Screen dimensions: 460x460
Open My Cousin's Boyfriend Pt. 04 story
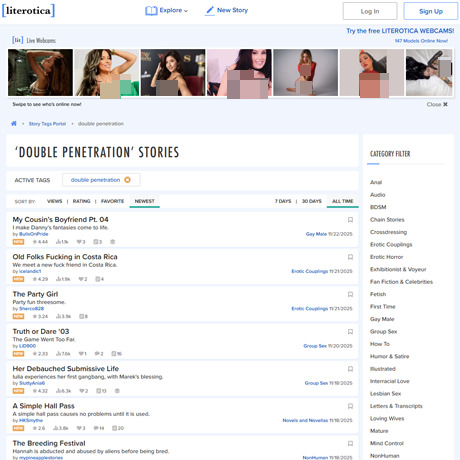point(60,219)
